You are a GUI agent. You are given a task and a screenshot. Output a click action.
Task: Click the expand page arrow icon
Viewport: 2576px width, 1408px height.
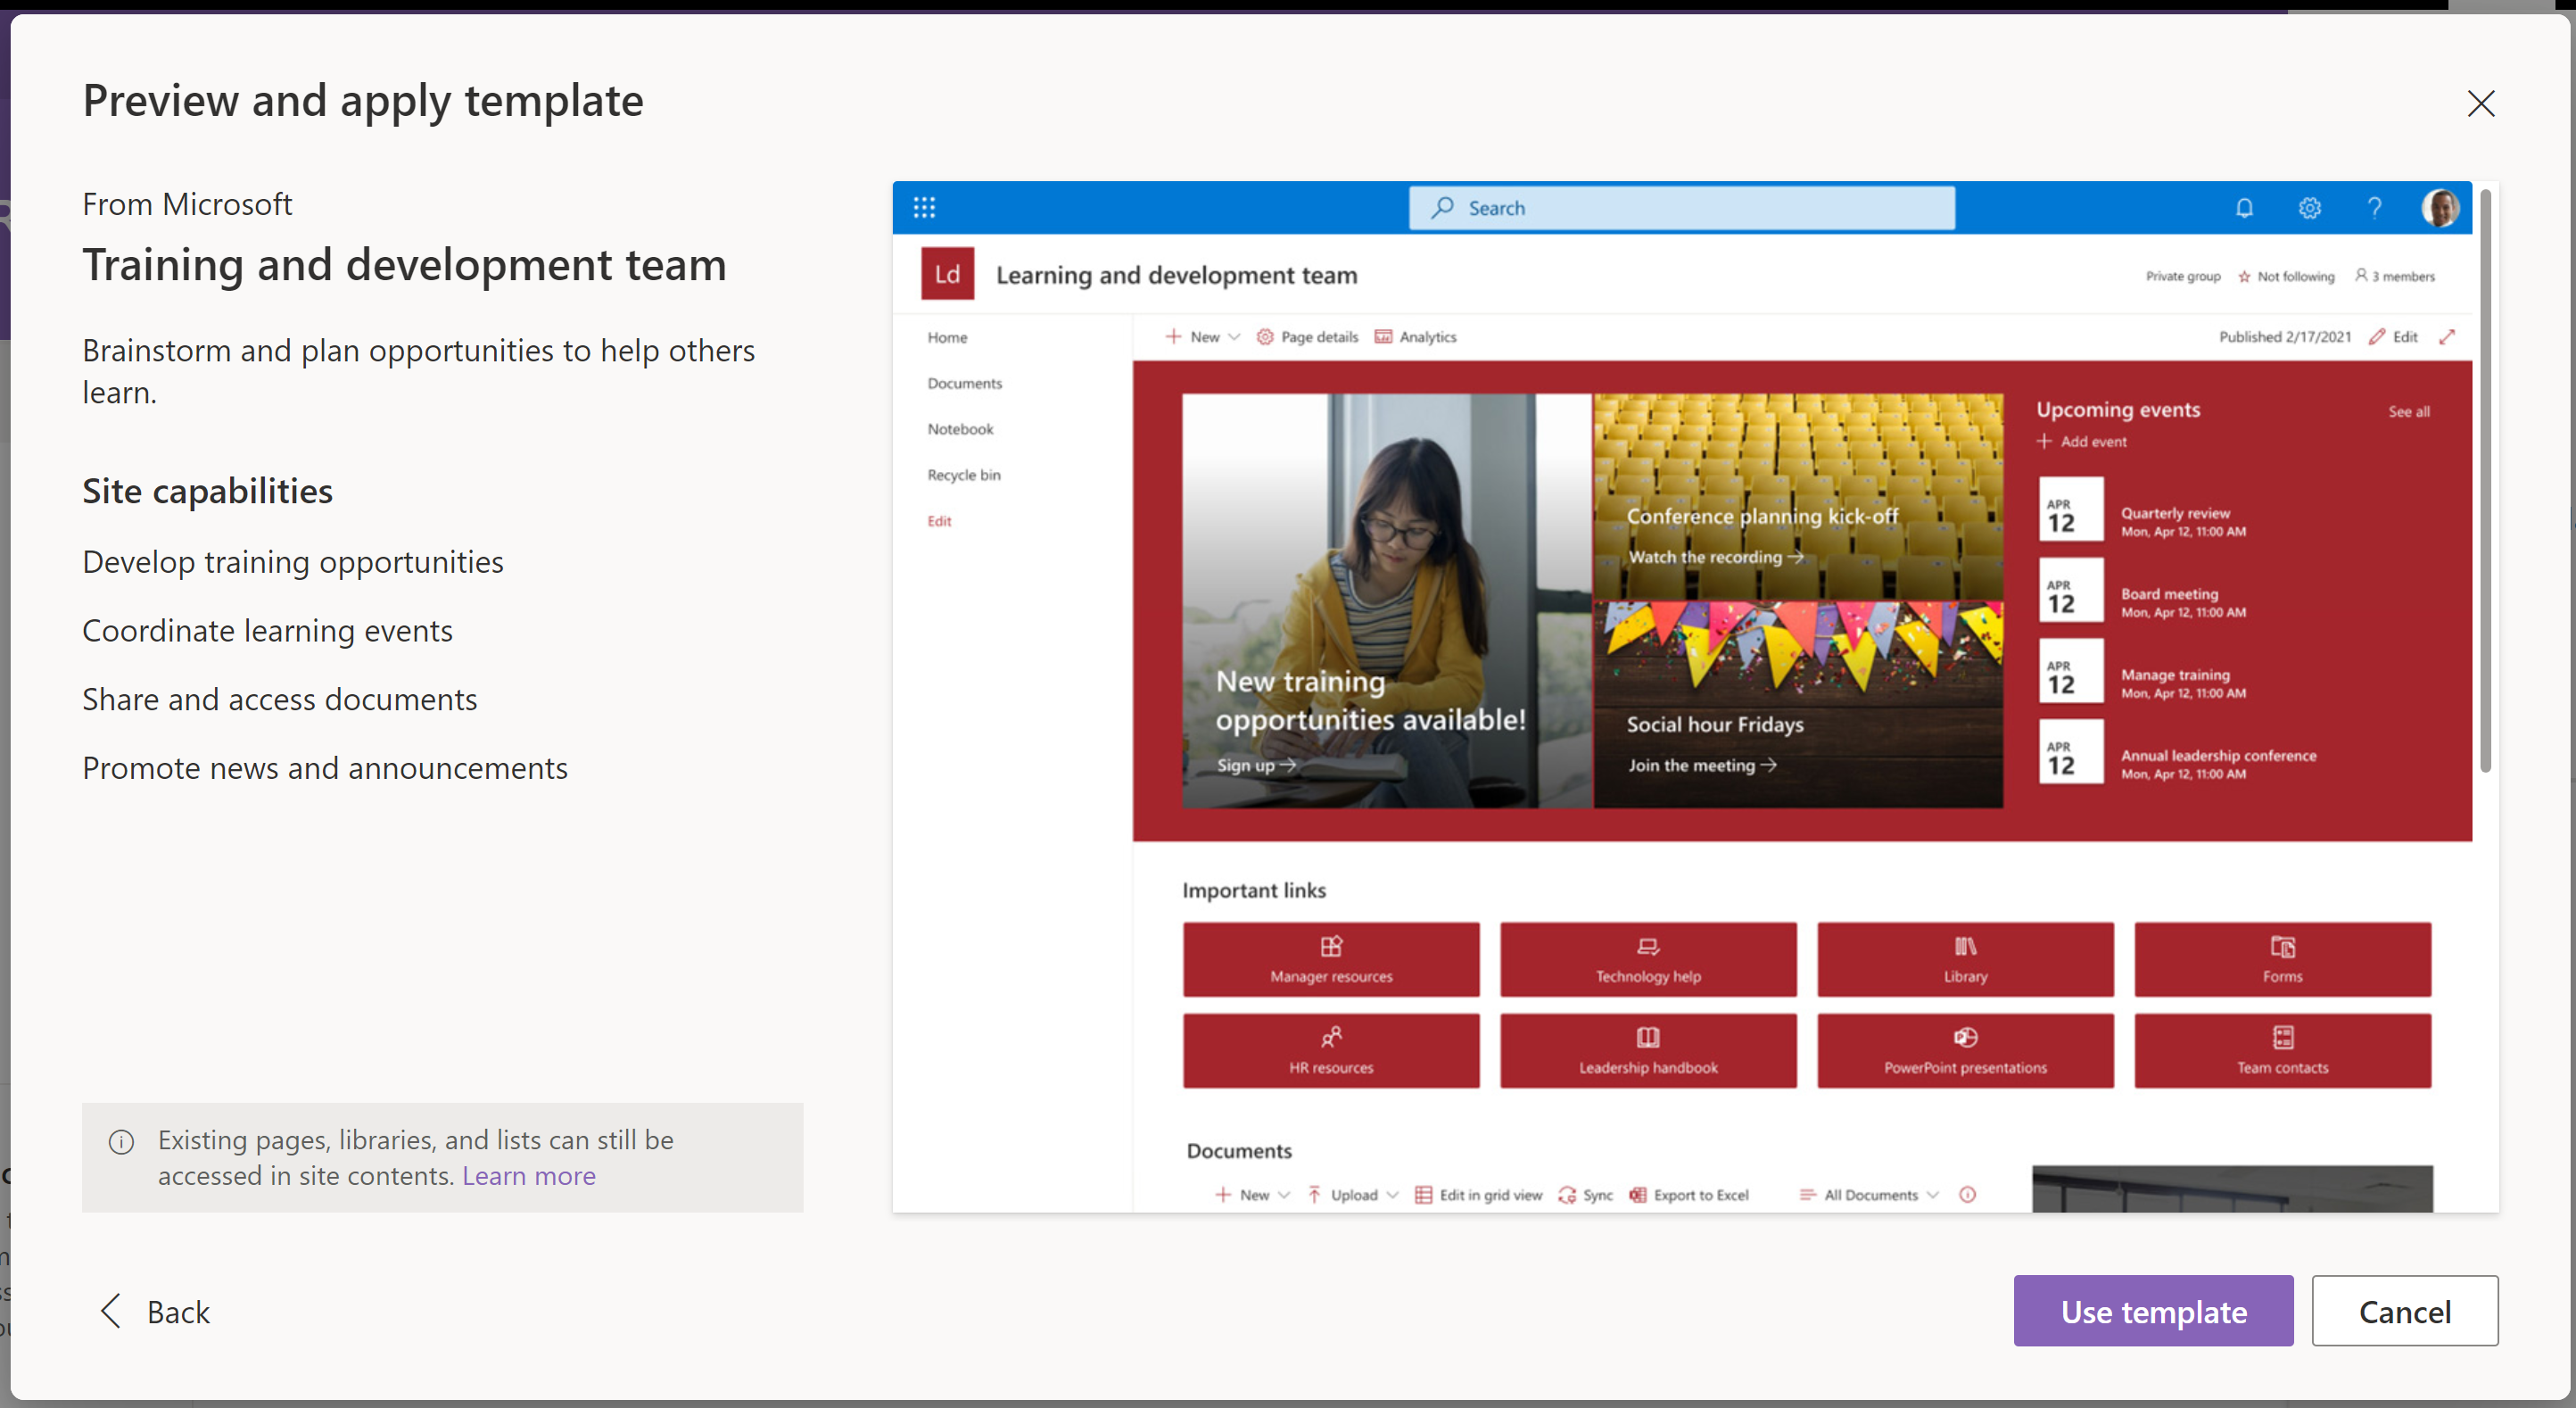(2447, 337)
